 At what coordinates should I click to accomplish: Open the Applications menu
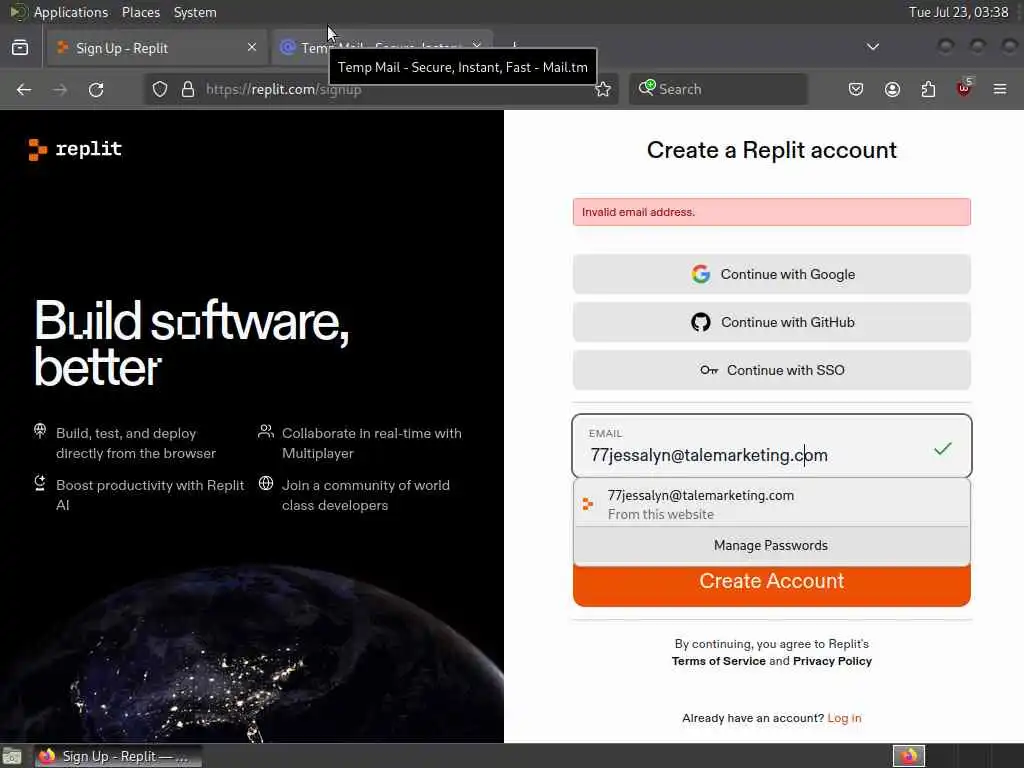[x=71, y=12]
